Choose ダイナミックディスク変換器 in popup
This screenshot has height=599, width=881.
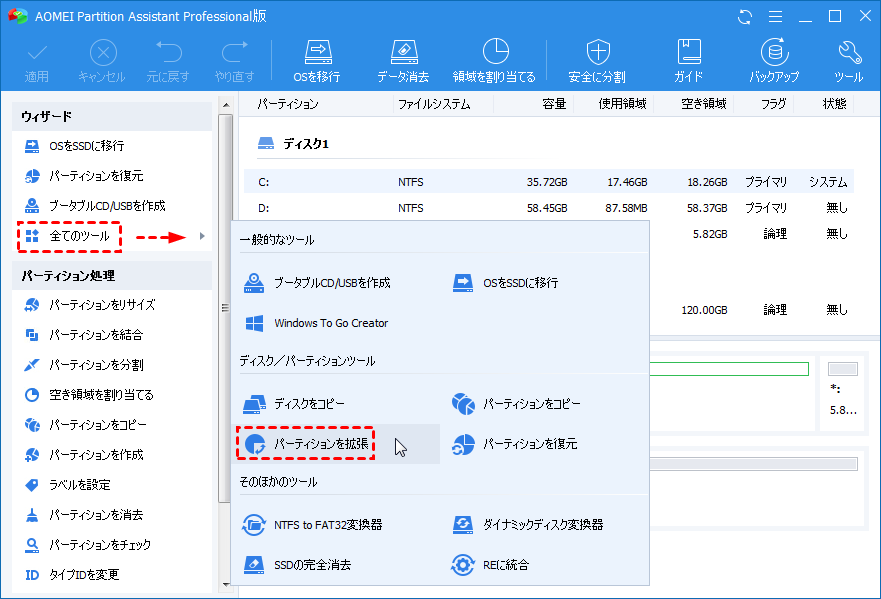tap(528, 525)
